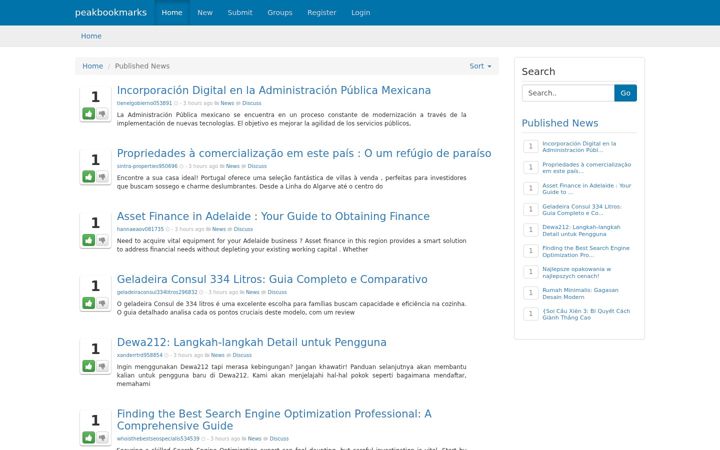Screen dimensions: 720x450
Task: Downvote the Propriedades à comercialização article
Action: (x=102, y=176)
